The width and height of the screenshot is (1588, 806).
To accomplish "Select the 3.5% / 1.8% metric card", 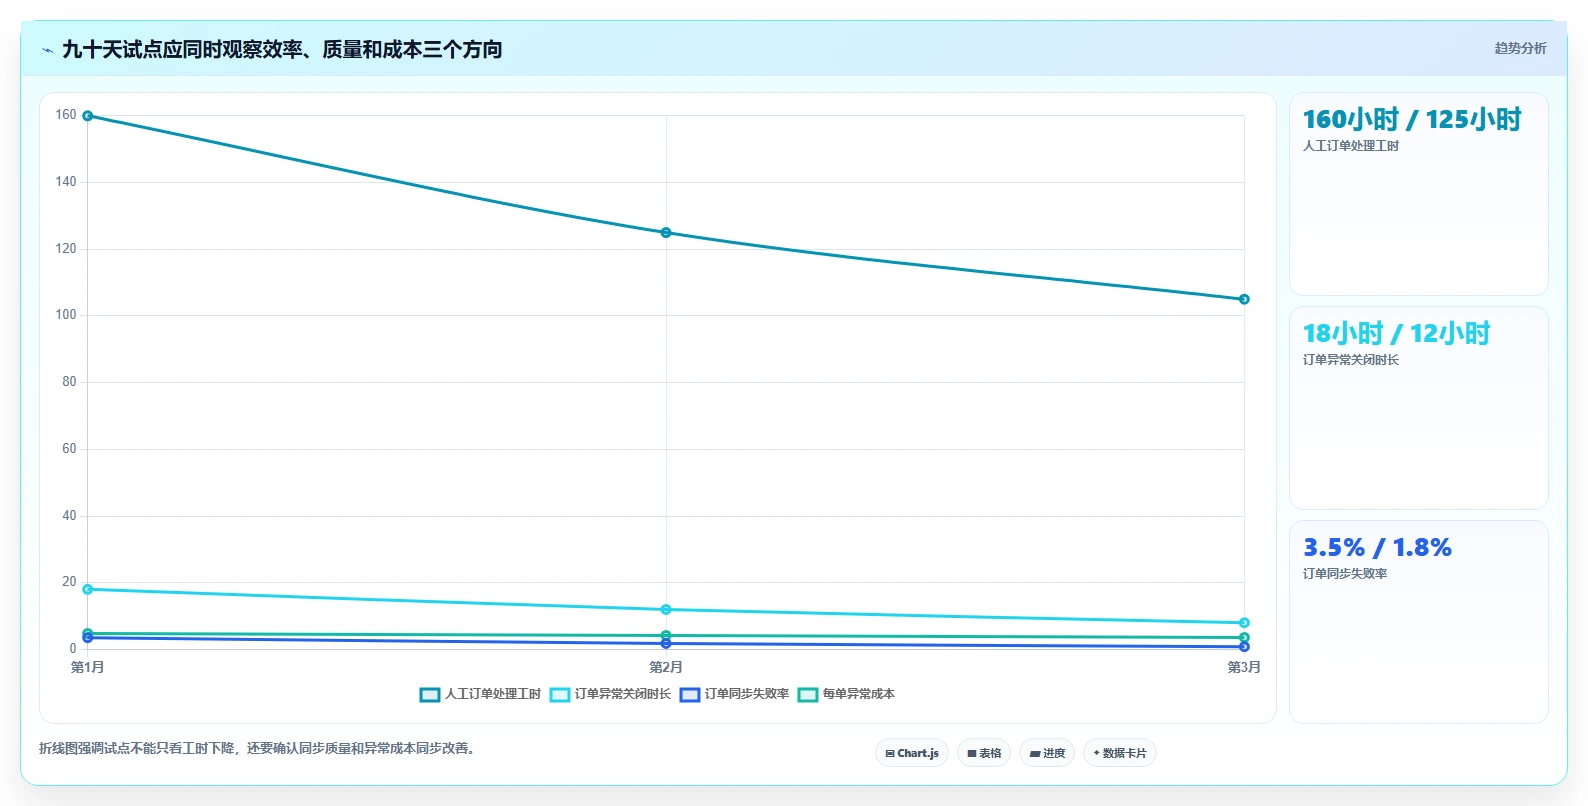I will [x=1418, y=622].
